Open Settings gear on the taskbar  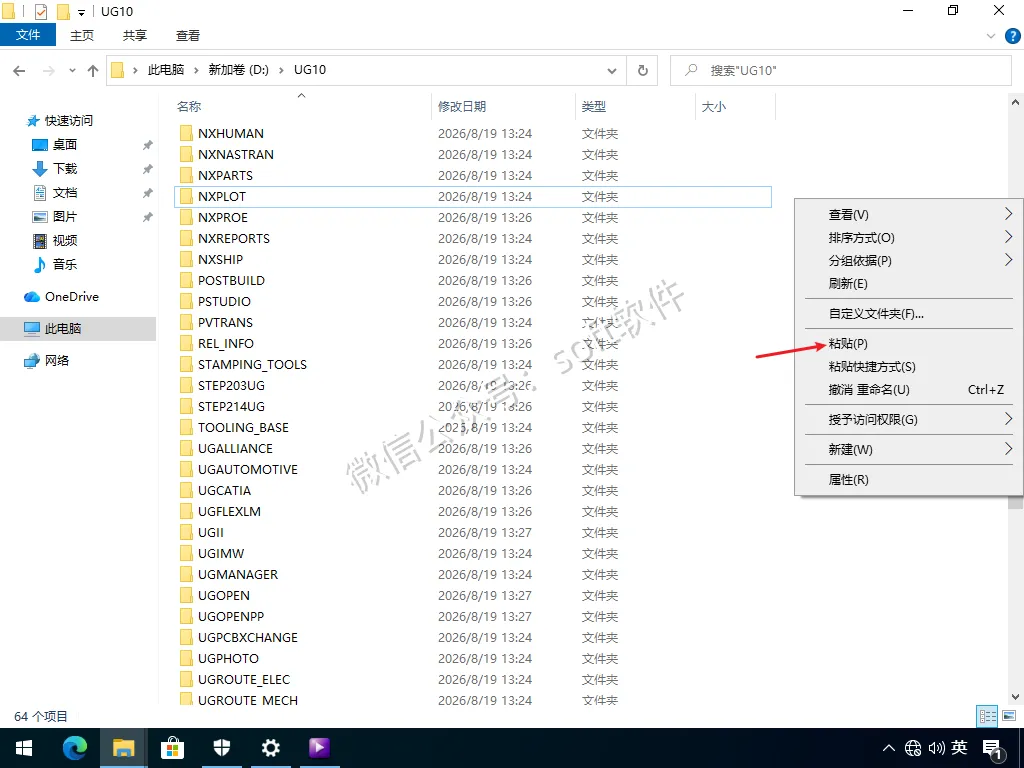[x=270, y=748]
